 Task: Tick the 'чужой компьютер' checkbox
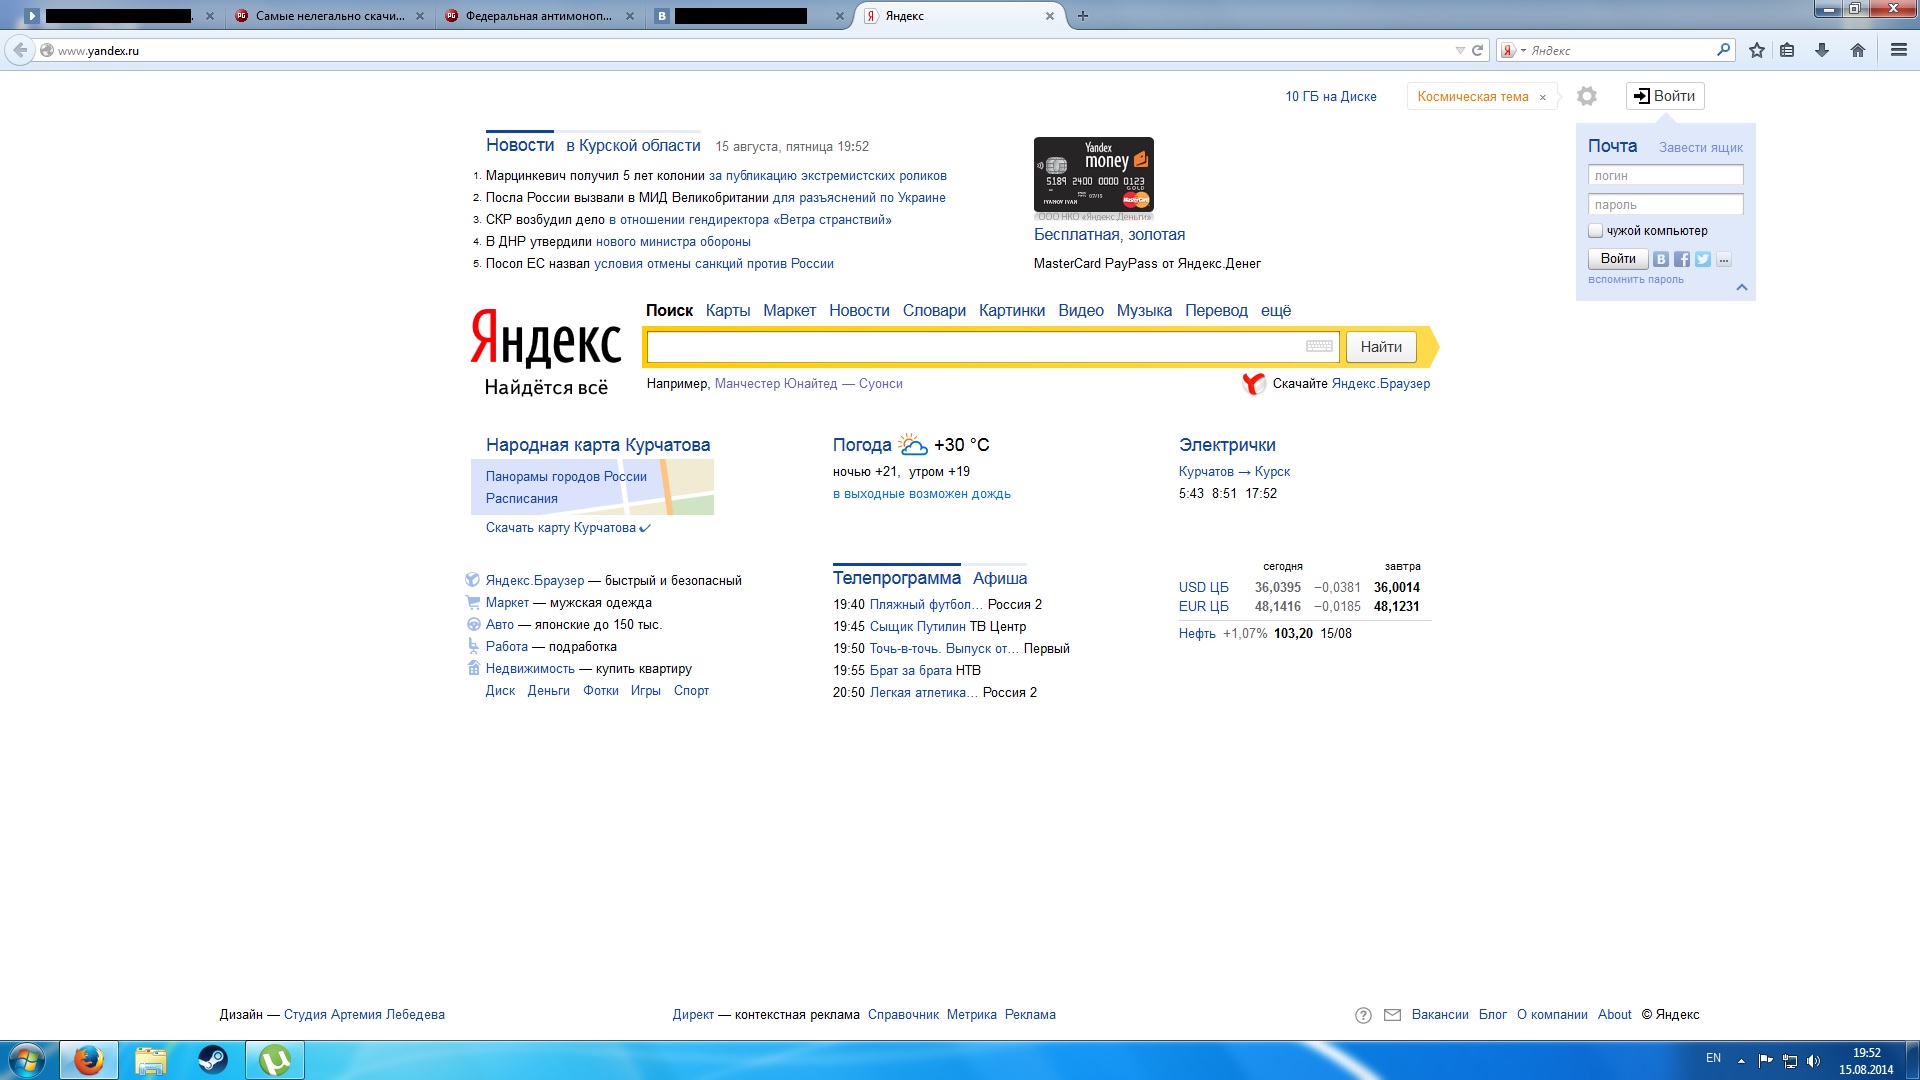click(1596, 231)
